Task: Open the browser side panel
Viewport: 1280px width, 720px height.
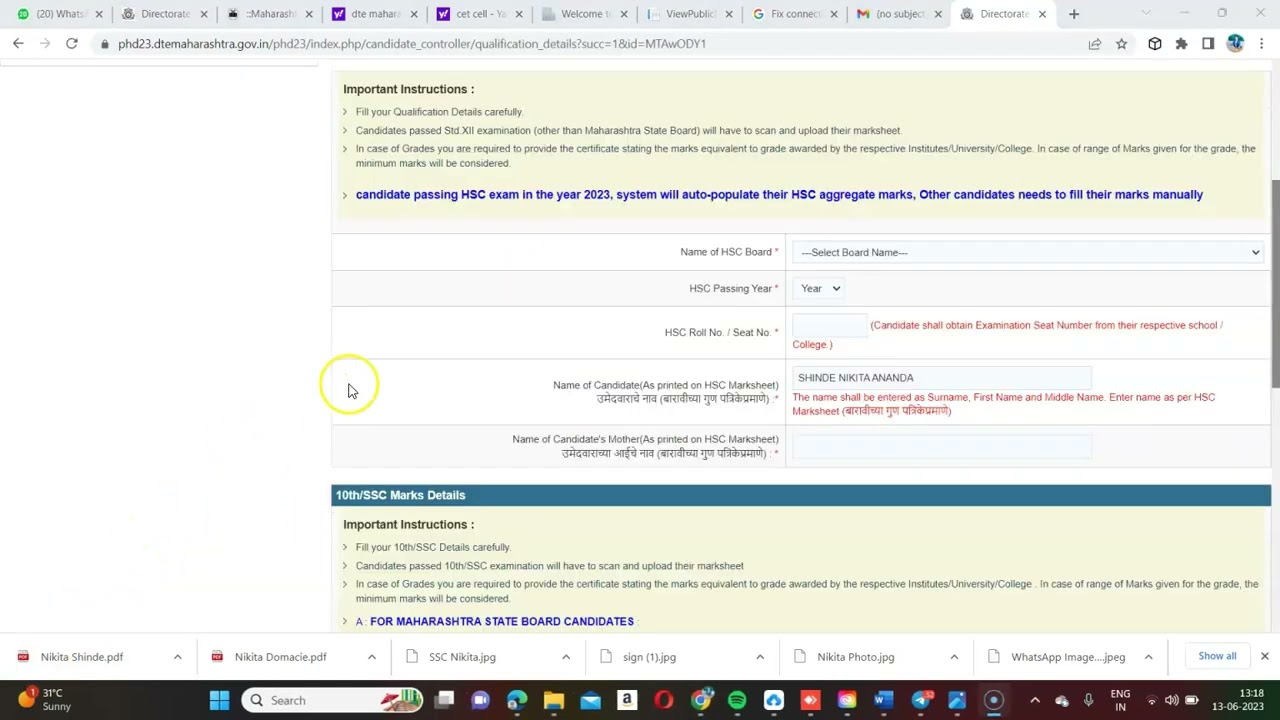Action: click(x=1208, y=44)
